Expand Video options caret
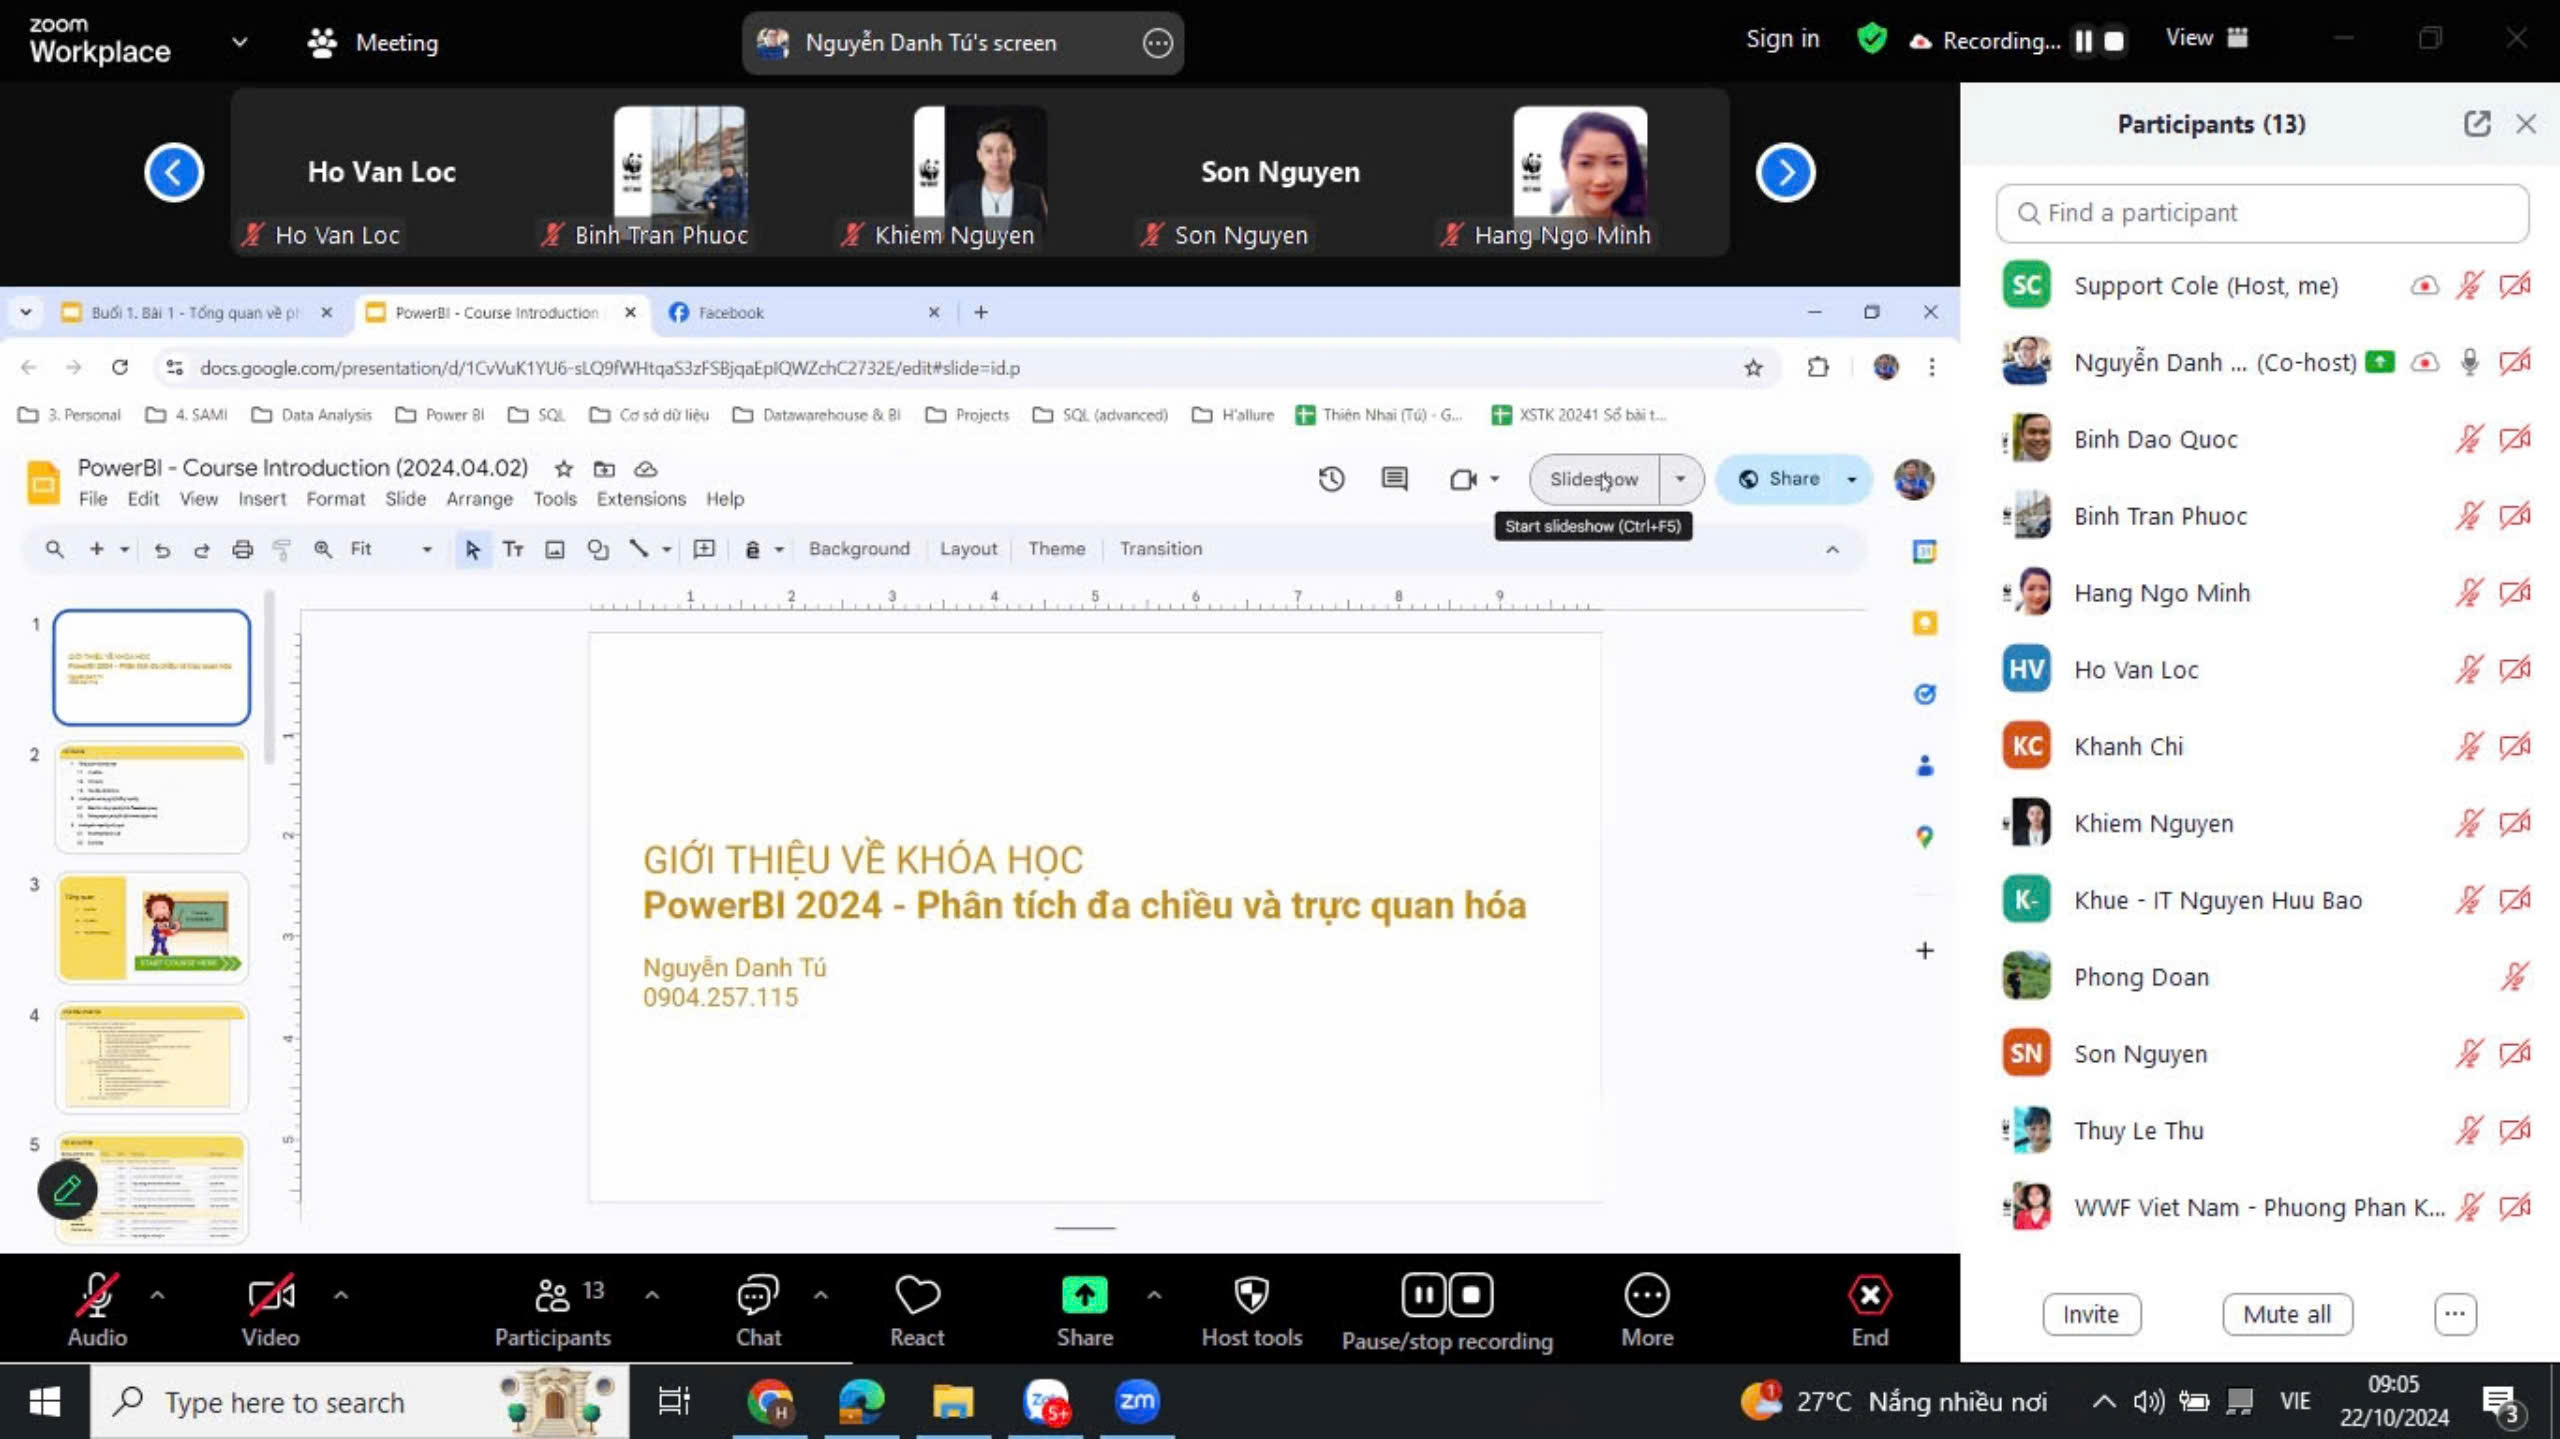Image resolution: width=2560 pixels, height=1439 pixels. pos(341,1295)
